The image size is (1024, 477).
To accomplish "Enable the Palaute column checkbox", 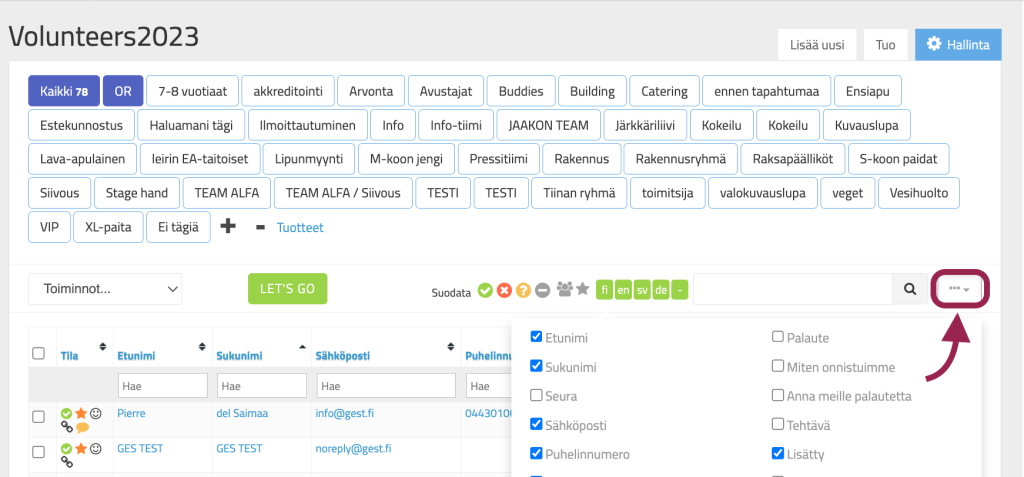I will coord(778,338).
